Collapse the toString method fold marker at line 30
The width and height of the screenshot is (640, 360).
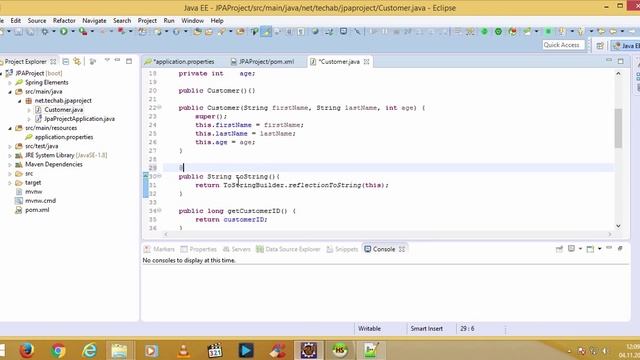pyautogui.click(x=160, y=176)
